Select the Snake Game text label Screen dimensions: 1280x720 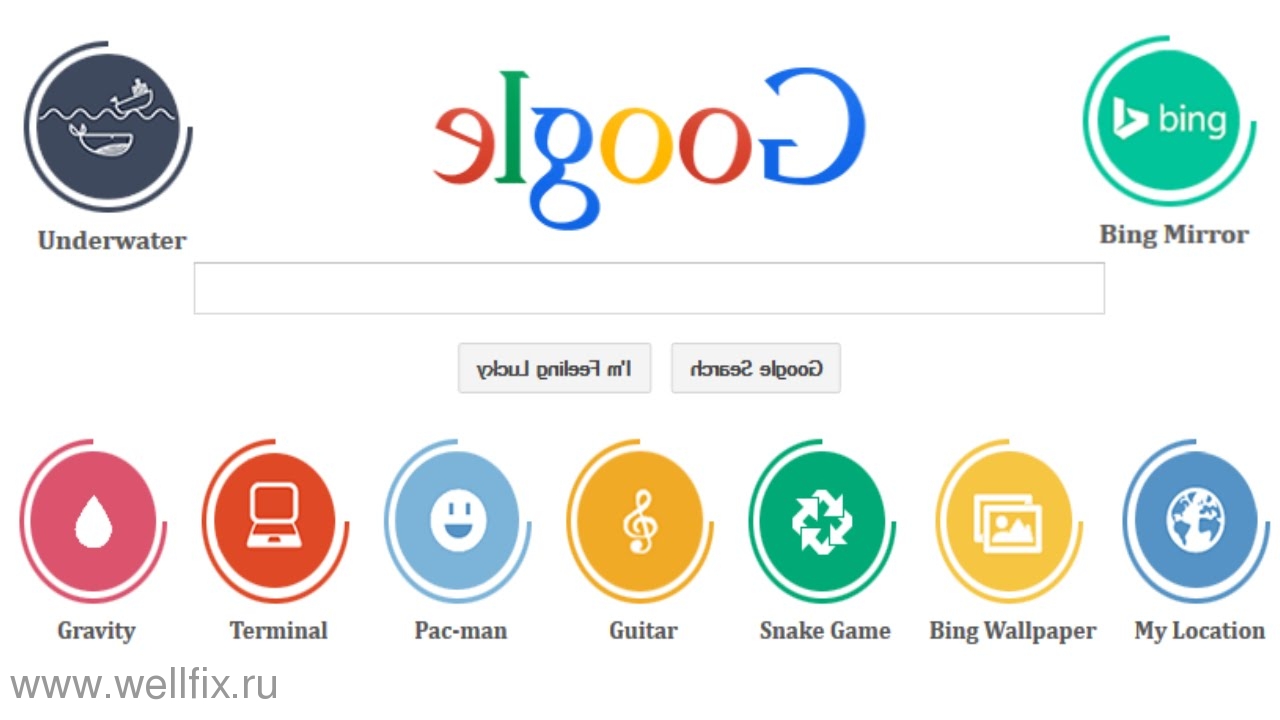click(825, 631)
